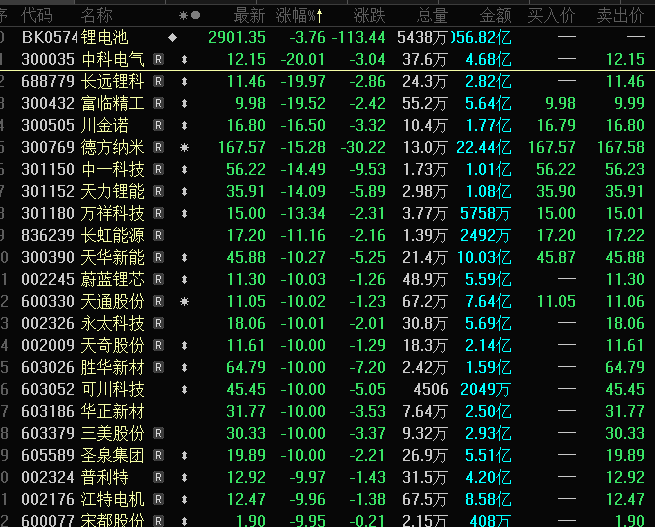
Task: Select stock name 普利特
Action: (105, 477)
